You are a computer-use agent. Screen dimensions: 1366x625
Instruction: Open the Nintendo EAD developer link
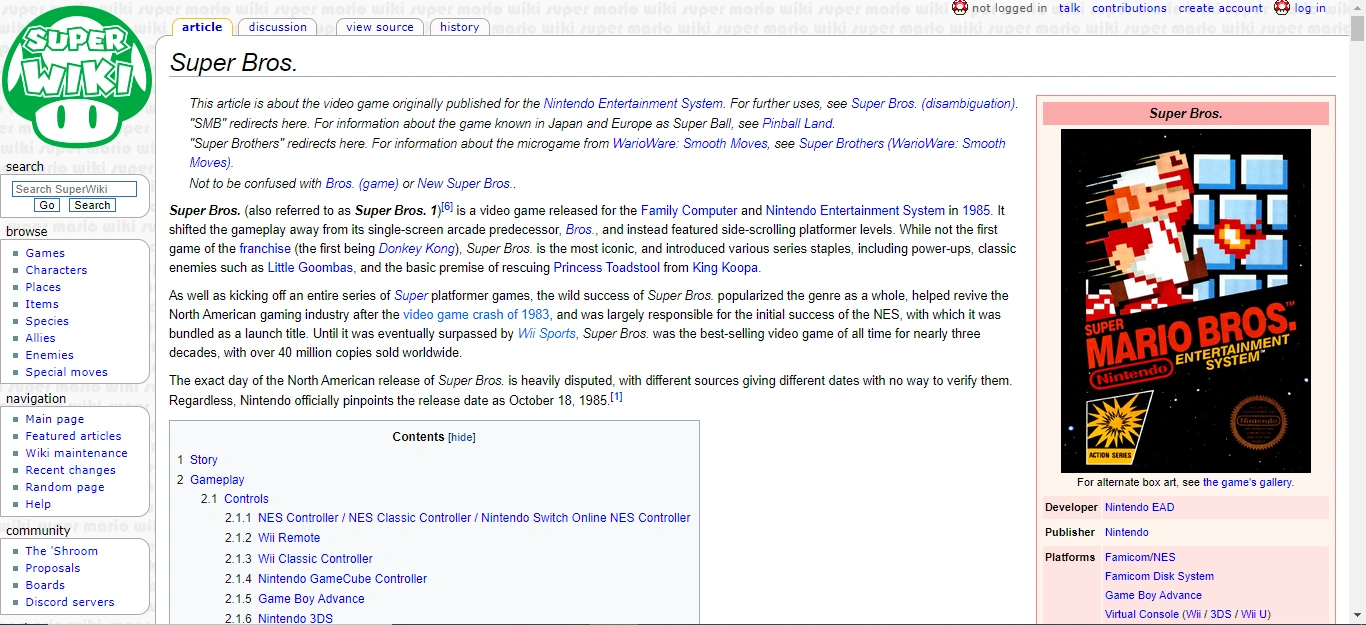point(1139,507)
